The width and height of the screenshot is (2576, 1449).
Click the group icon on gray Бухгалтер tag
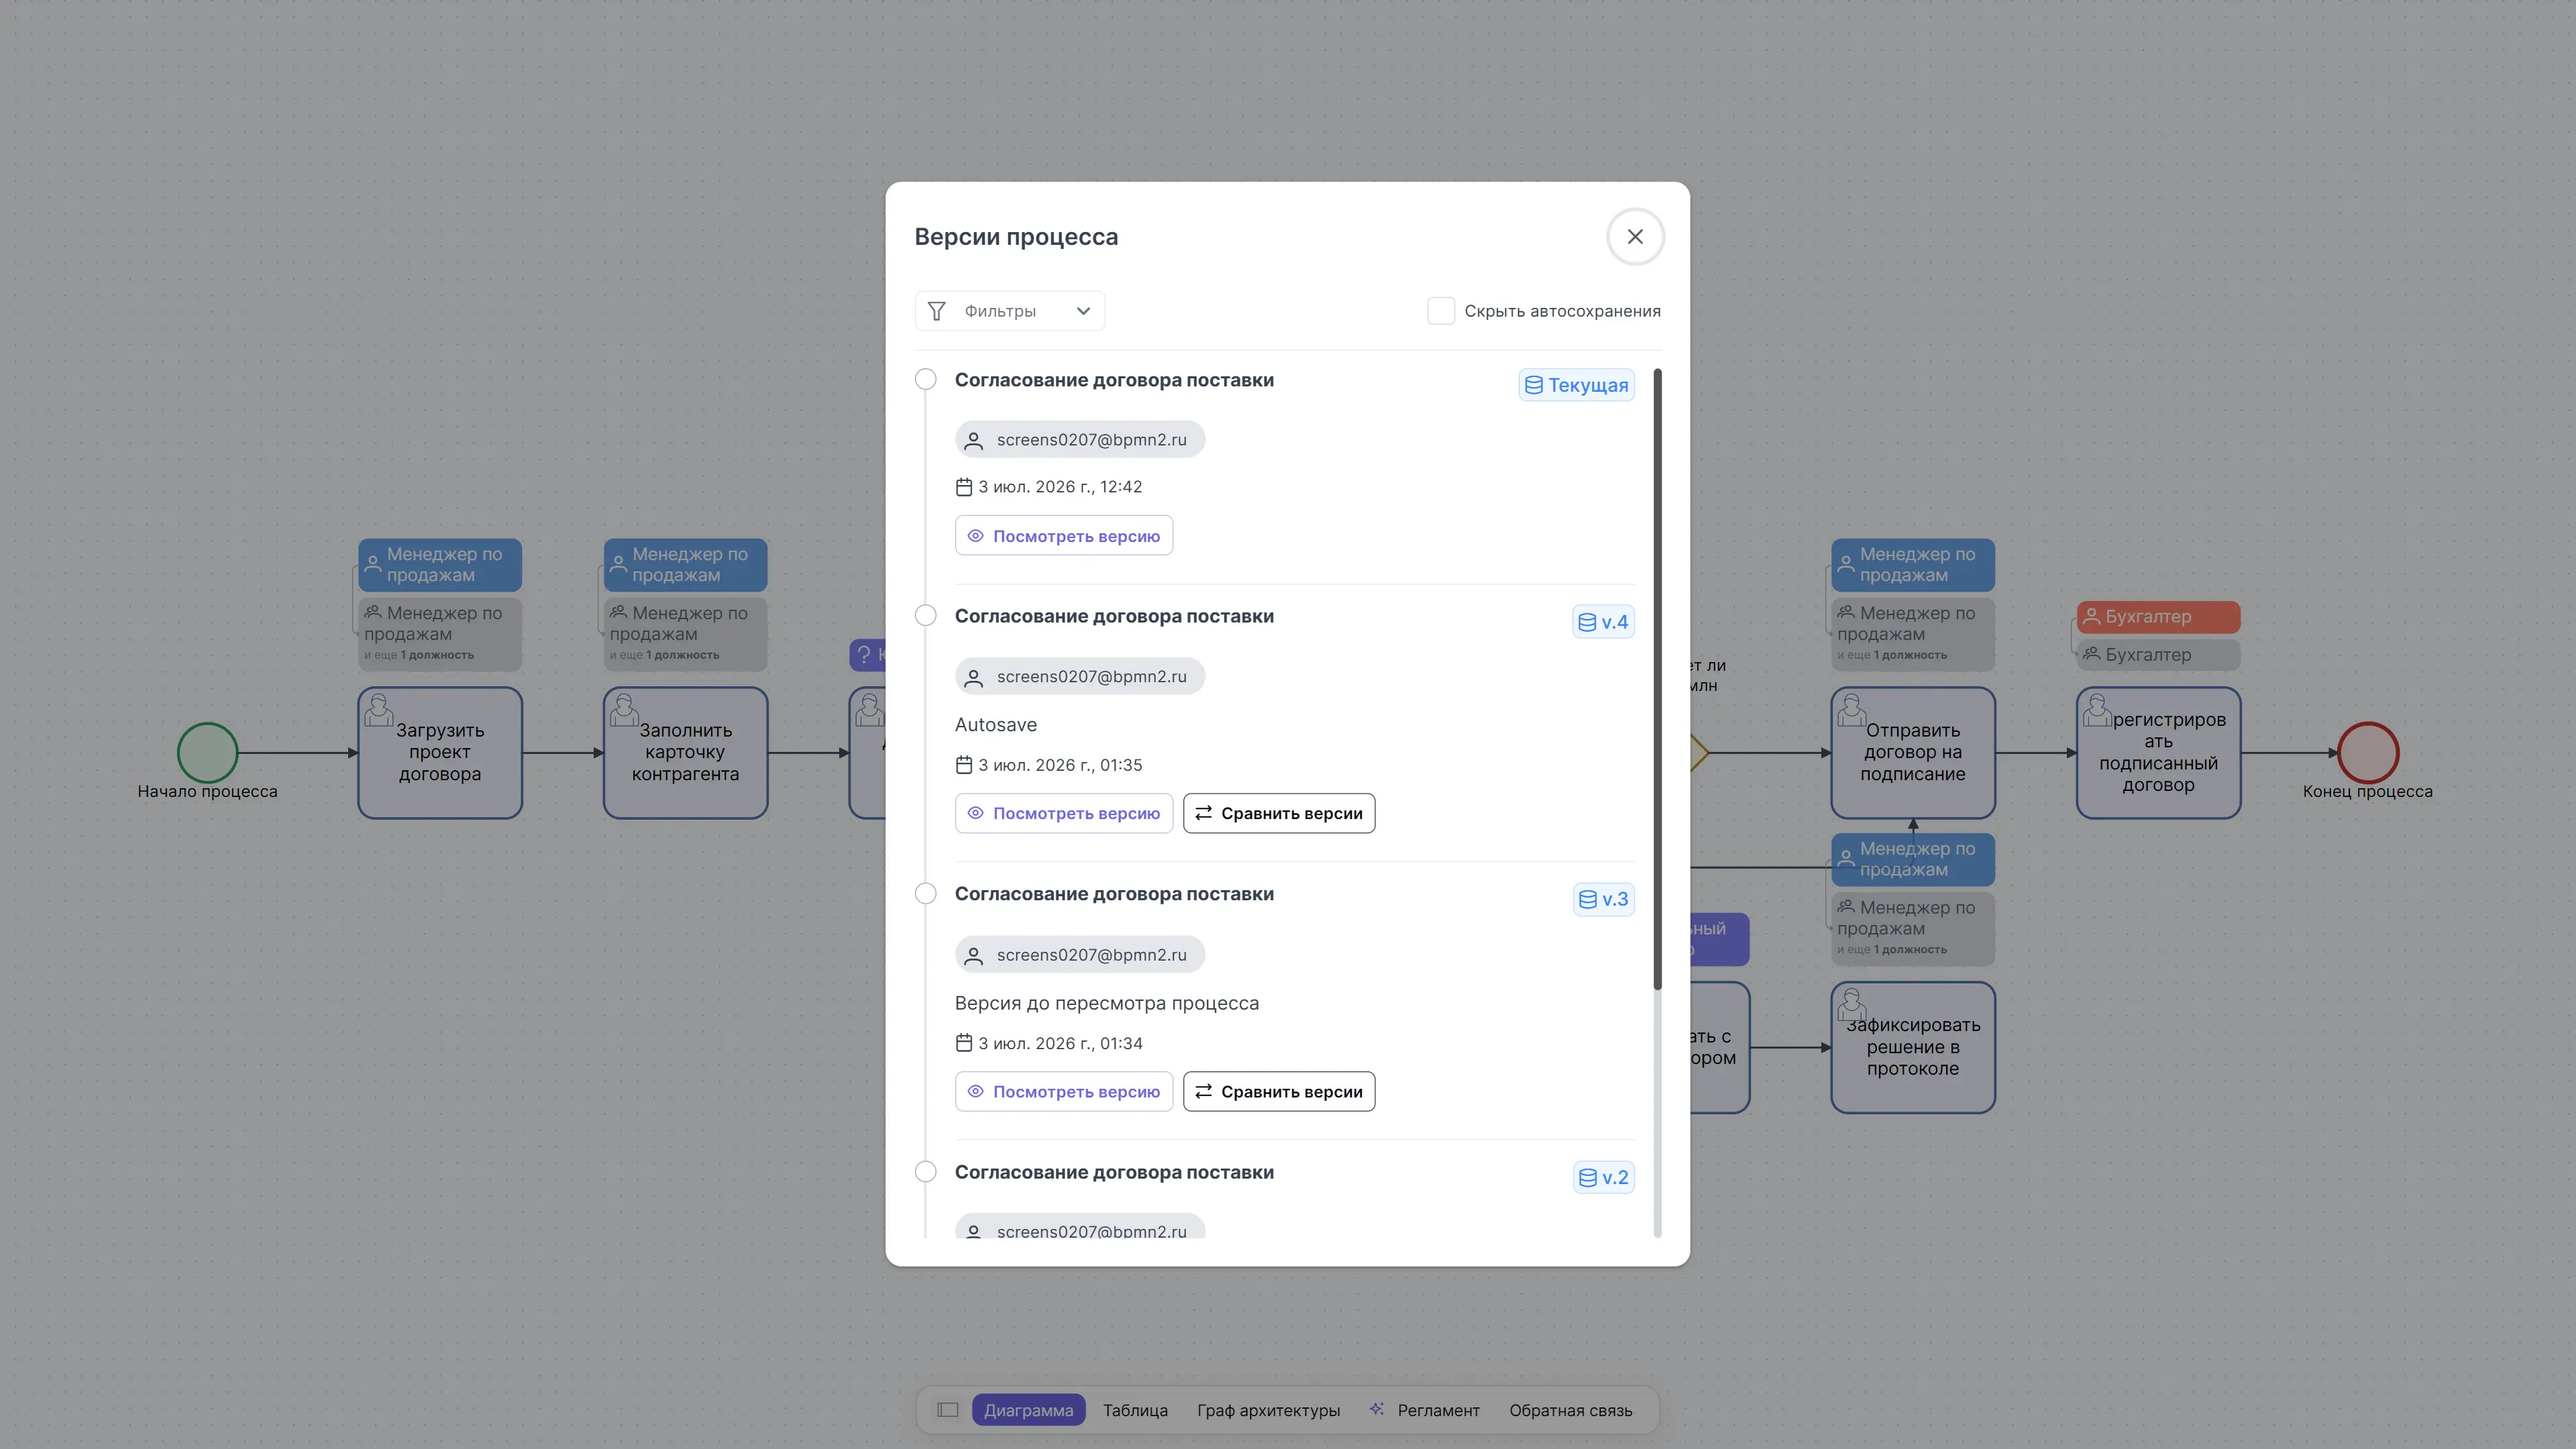tap(2091, 654)
